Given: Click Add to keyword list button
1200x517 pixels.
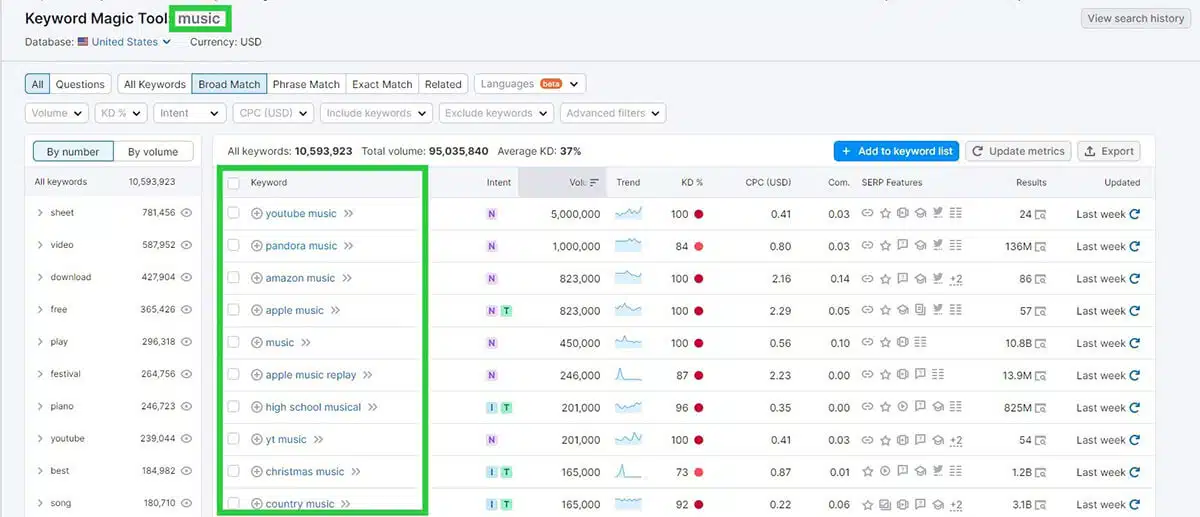Looking at the screenshot, I should [x=896, y=151].
